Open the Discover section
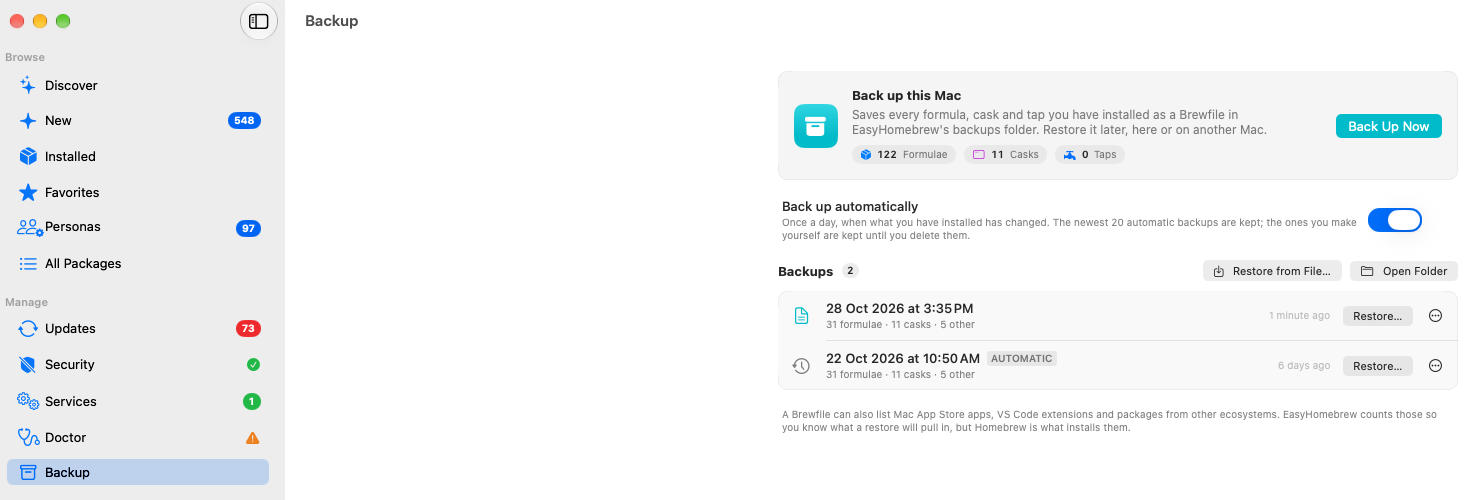Viewport: 1475px width, 500px height. [x=138, y=85]
